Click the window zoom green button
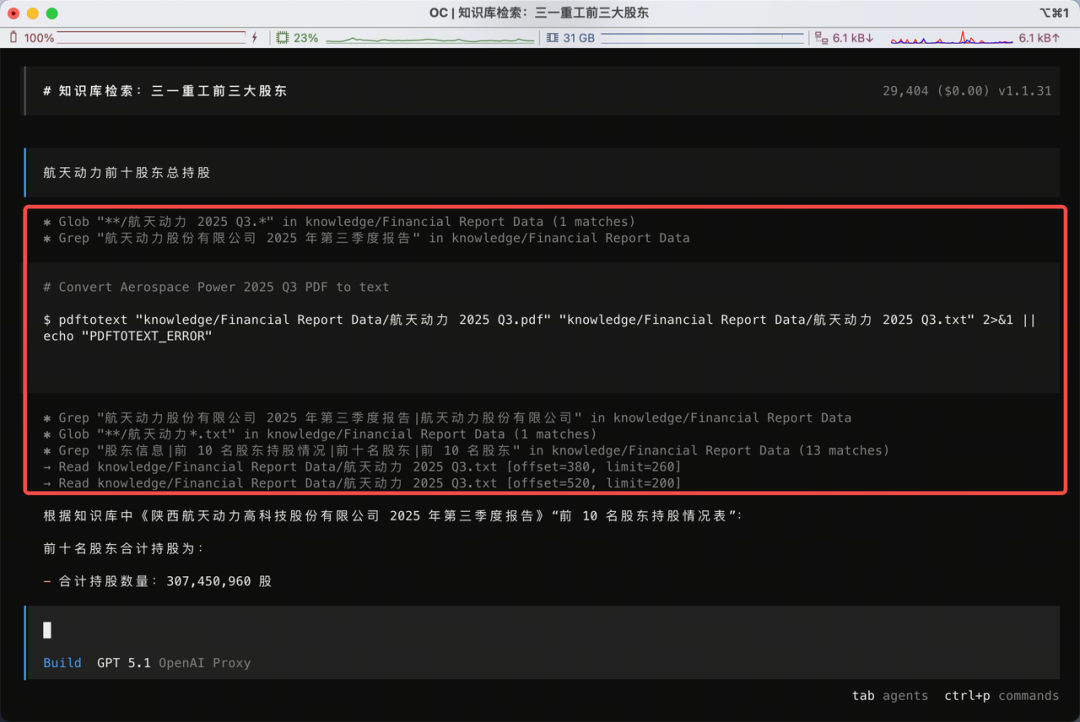The width and height of the screenshot is (1080, 722). [52, 13]
